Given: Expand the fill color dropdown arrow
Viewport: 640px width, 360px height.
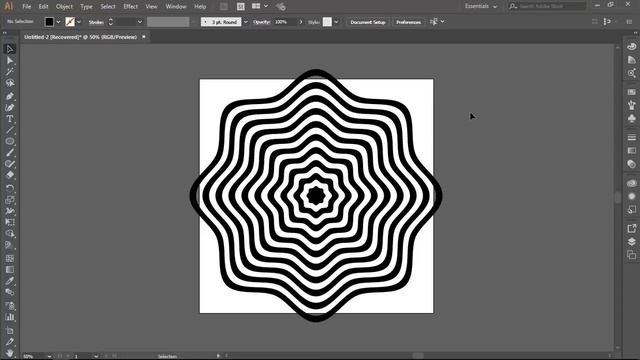Looking at the screenshot, I should pos(58,22).
